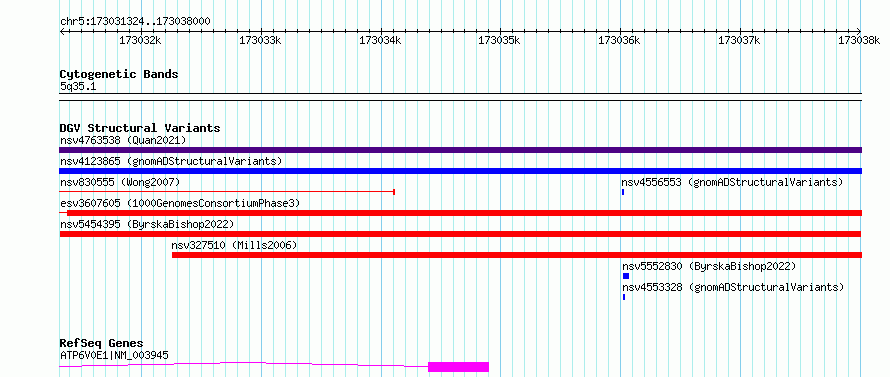Viewport: 890px width, 377px height.
Task: Select the red nsv327510 variant bar
Action: click(517, 255)
